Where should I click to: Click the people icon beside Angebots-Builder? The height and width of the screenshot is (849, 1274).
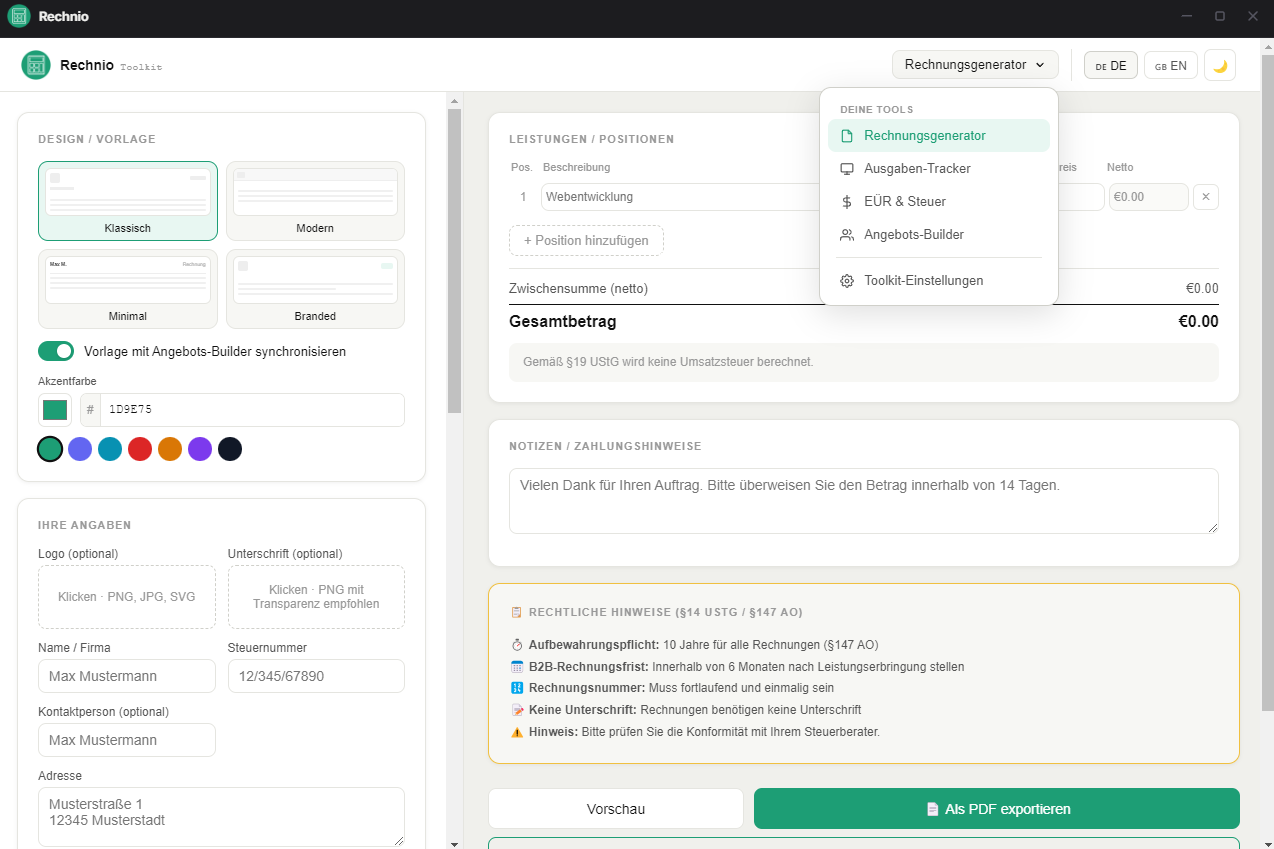[x=847, y=235]
